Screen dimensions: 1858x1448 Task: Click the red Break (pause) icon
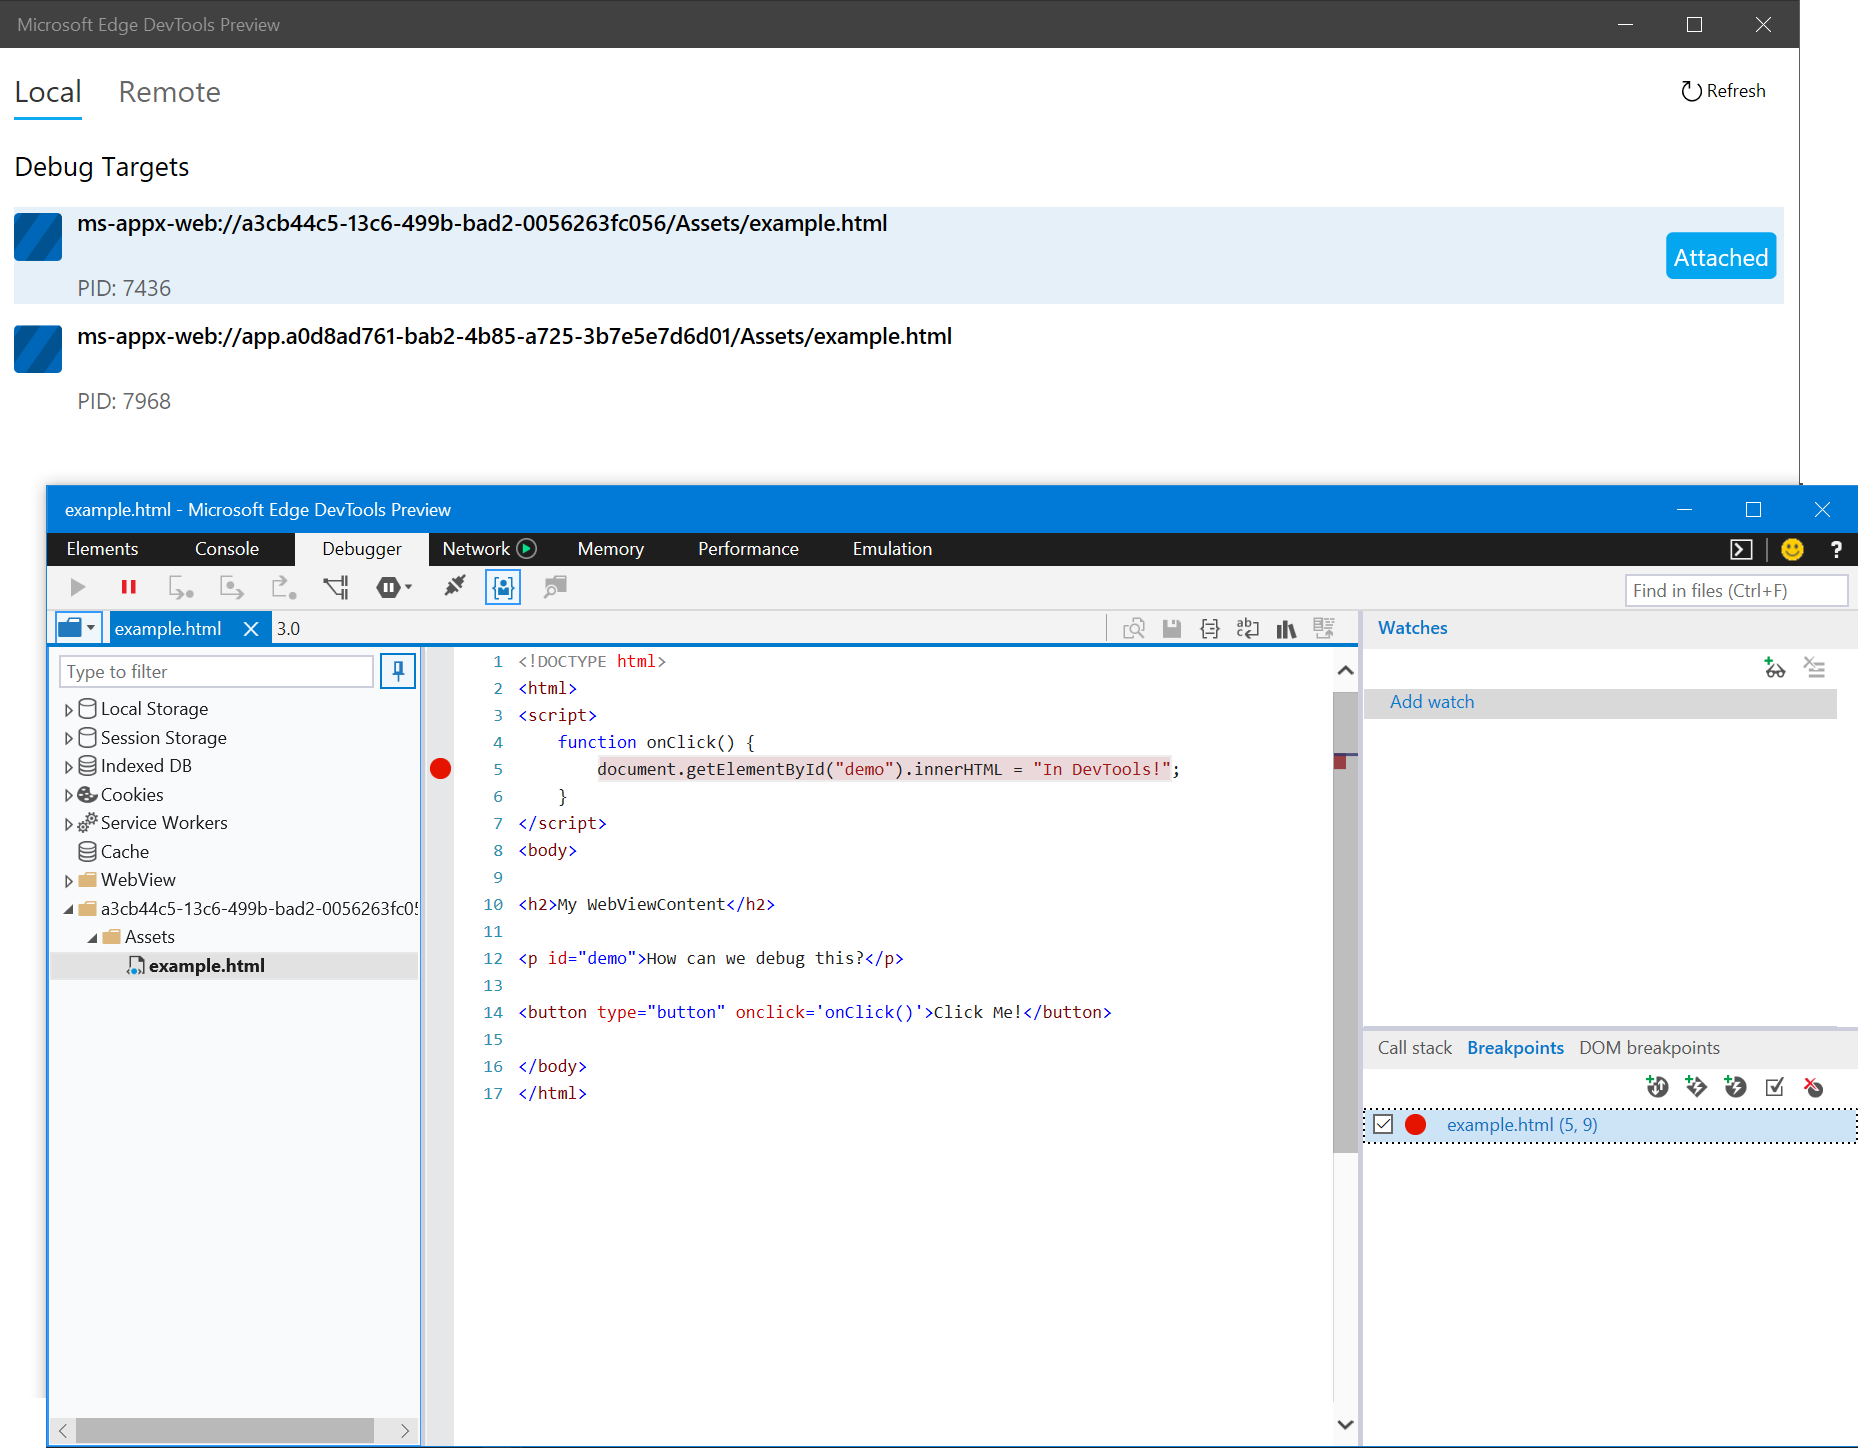128,587
